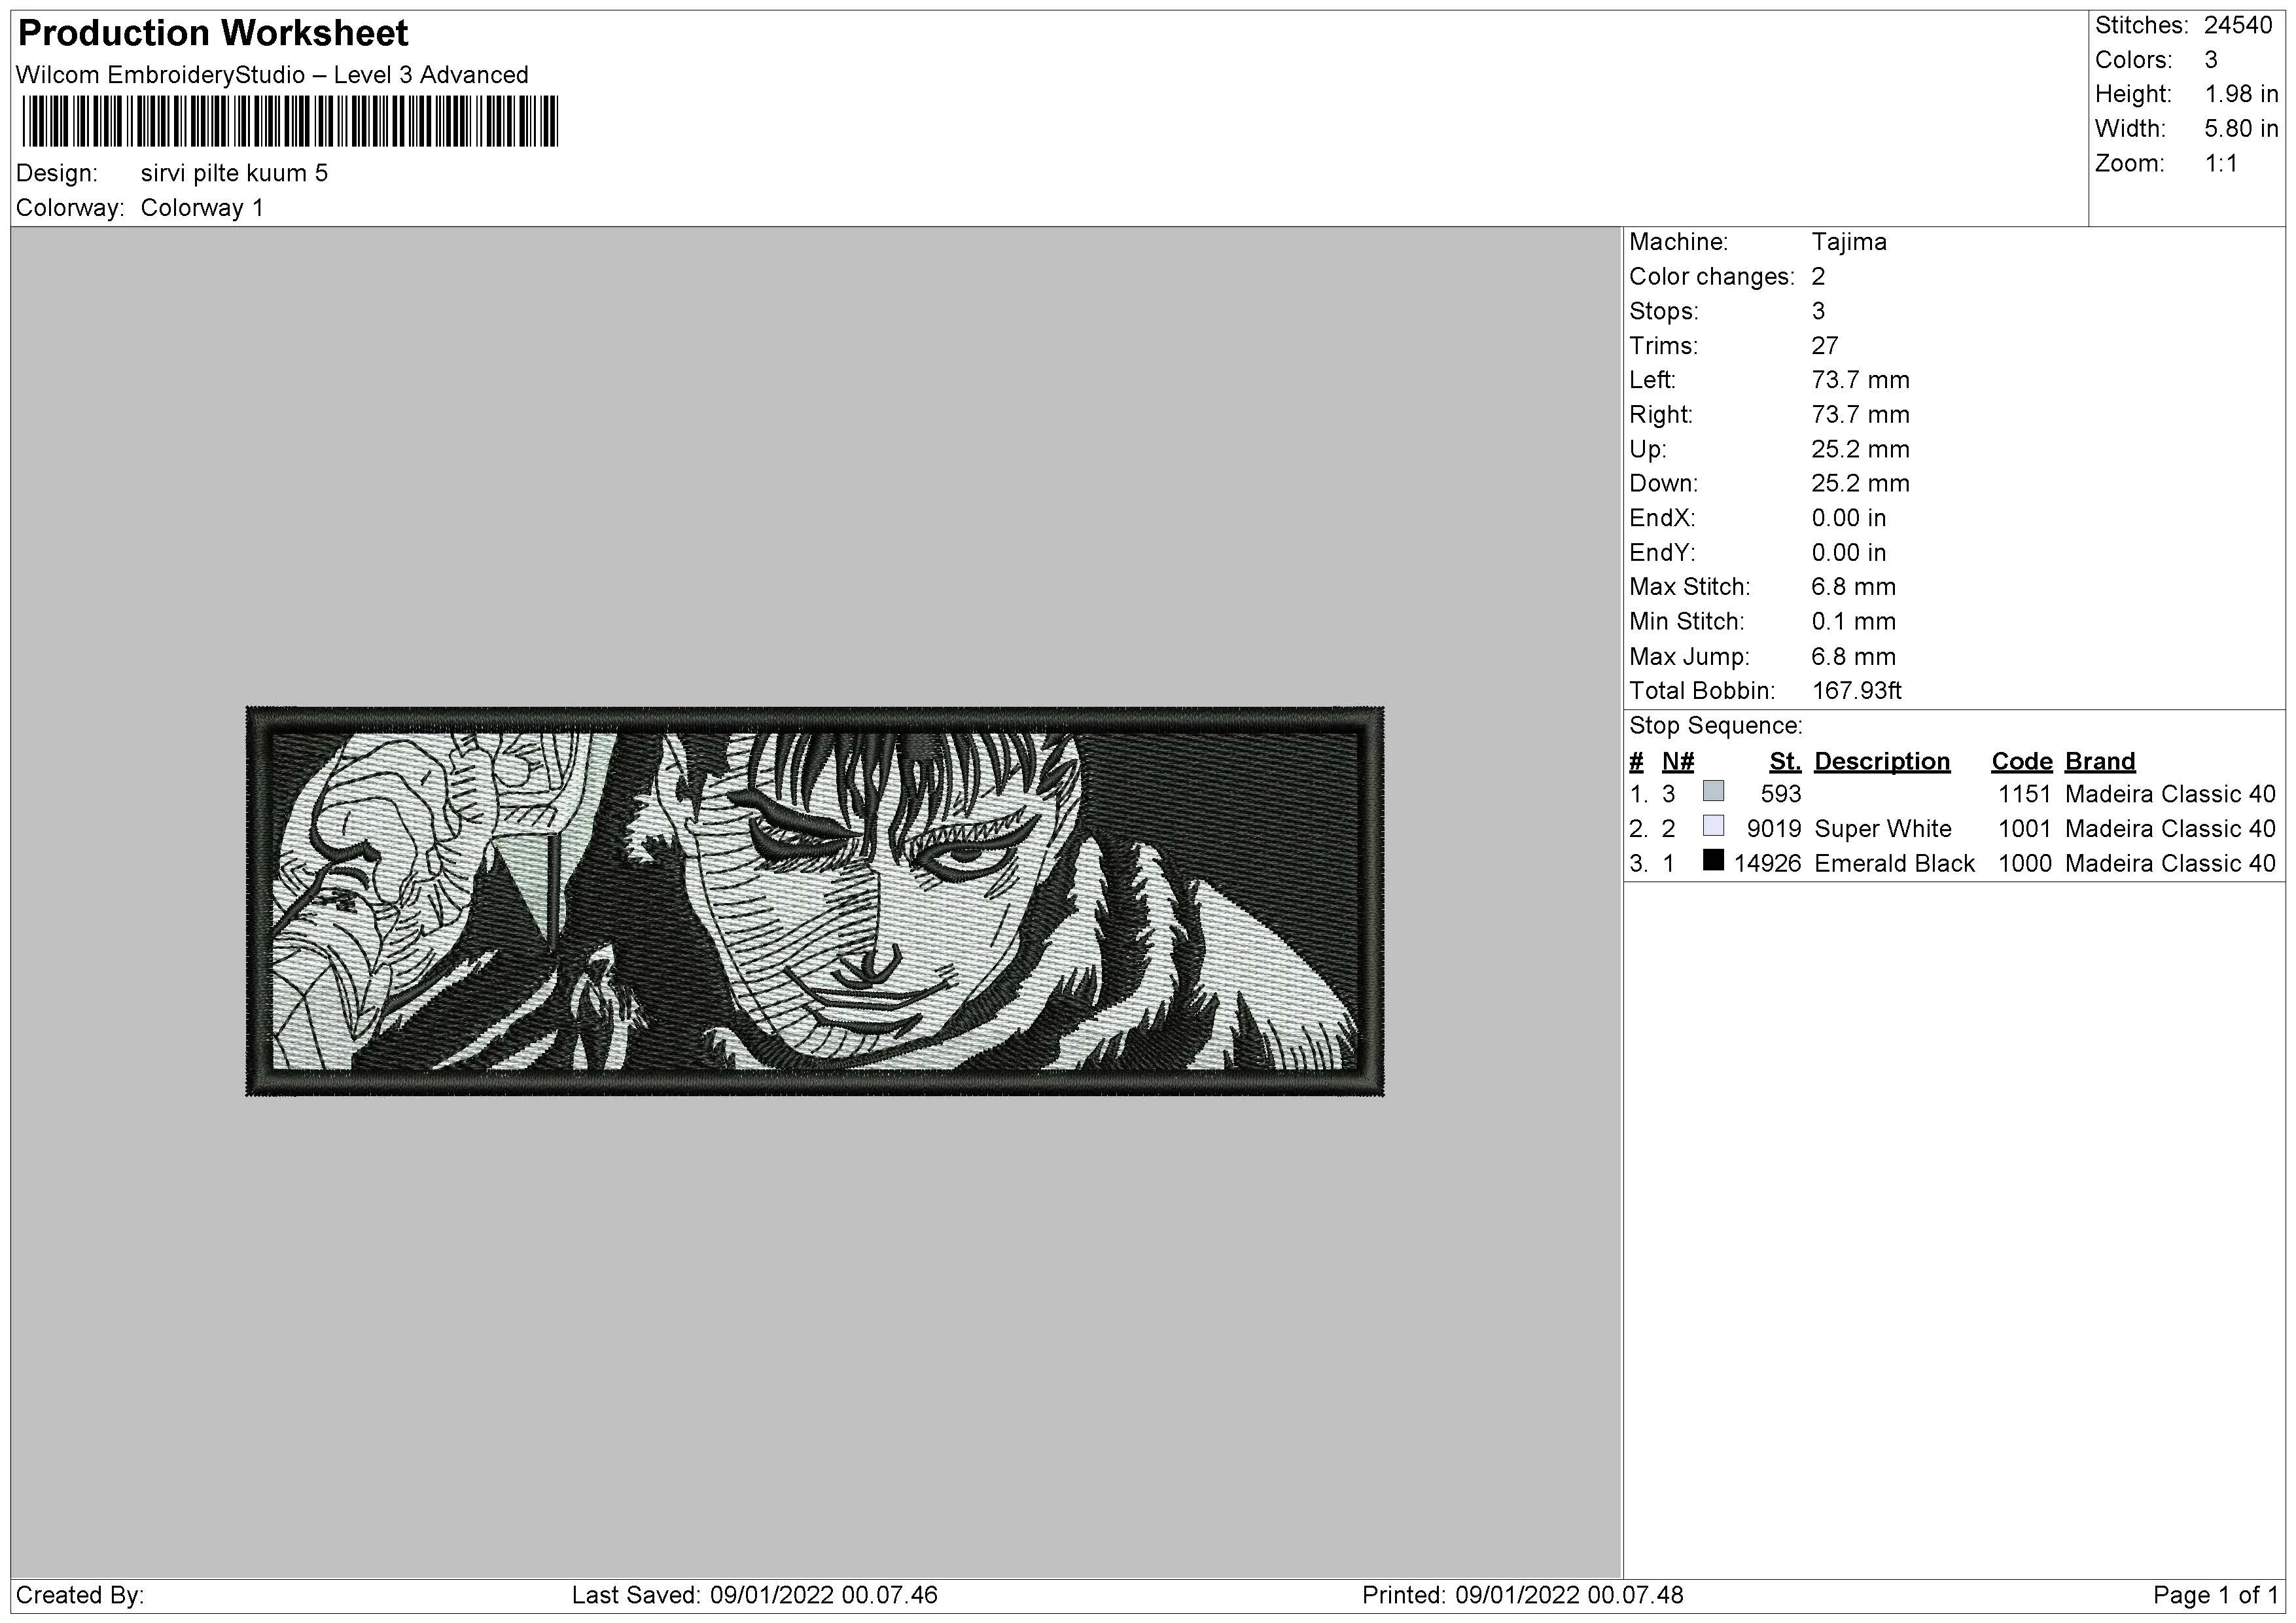Click the Trims value '27'

click(x=1824, y=346)
